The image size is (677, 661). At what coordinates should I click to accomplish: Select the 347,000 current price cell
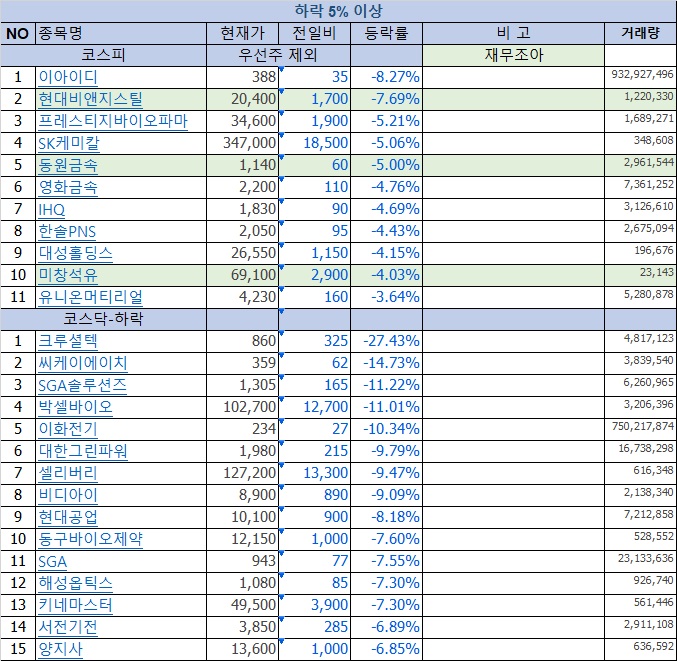coord(242,143)
